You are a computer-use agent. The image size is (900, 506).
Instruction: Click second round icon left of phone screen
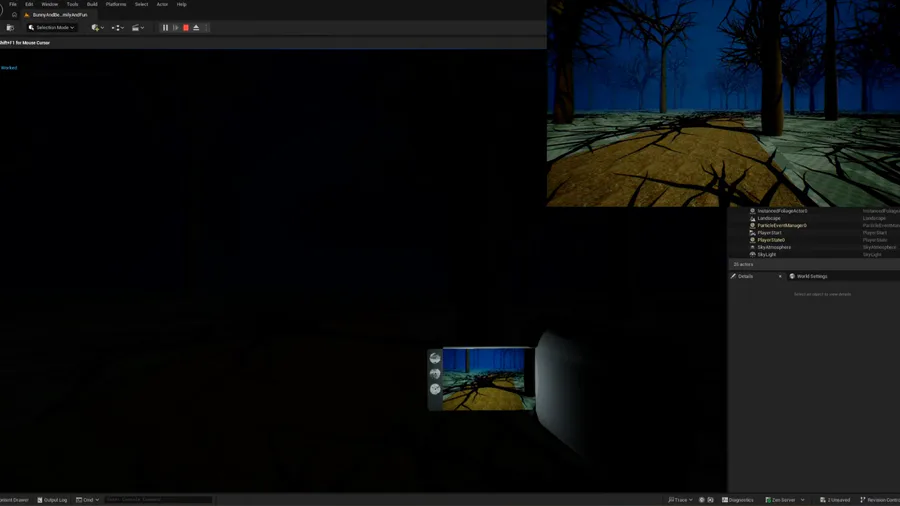tap(435, 373)
